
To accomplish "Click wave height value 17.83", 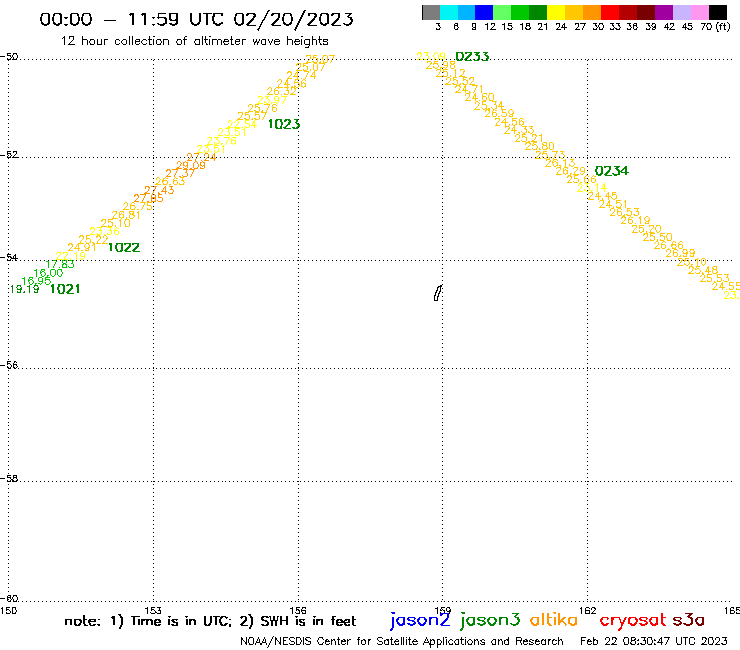I will point(59,264).
